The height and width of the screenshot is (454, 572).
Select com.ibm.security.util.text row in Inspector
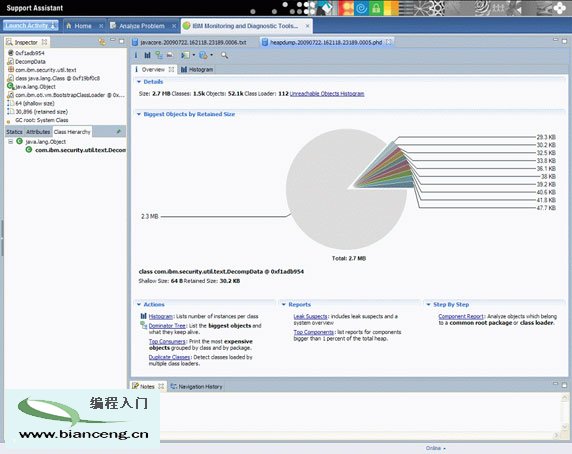[46, 70]
